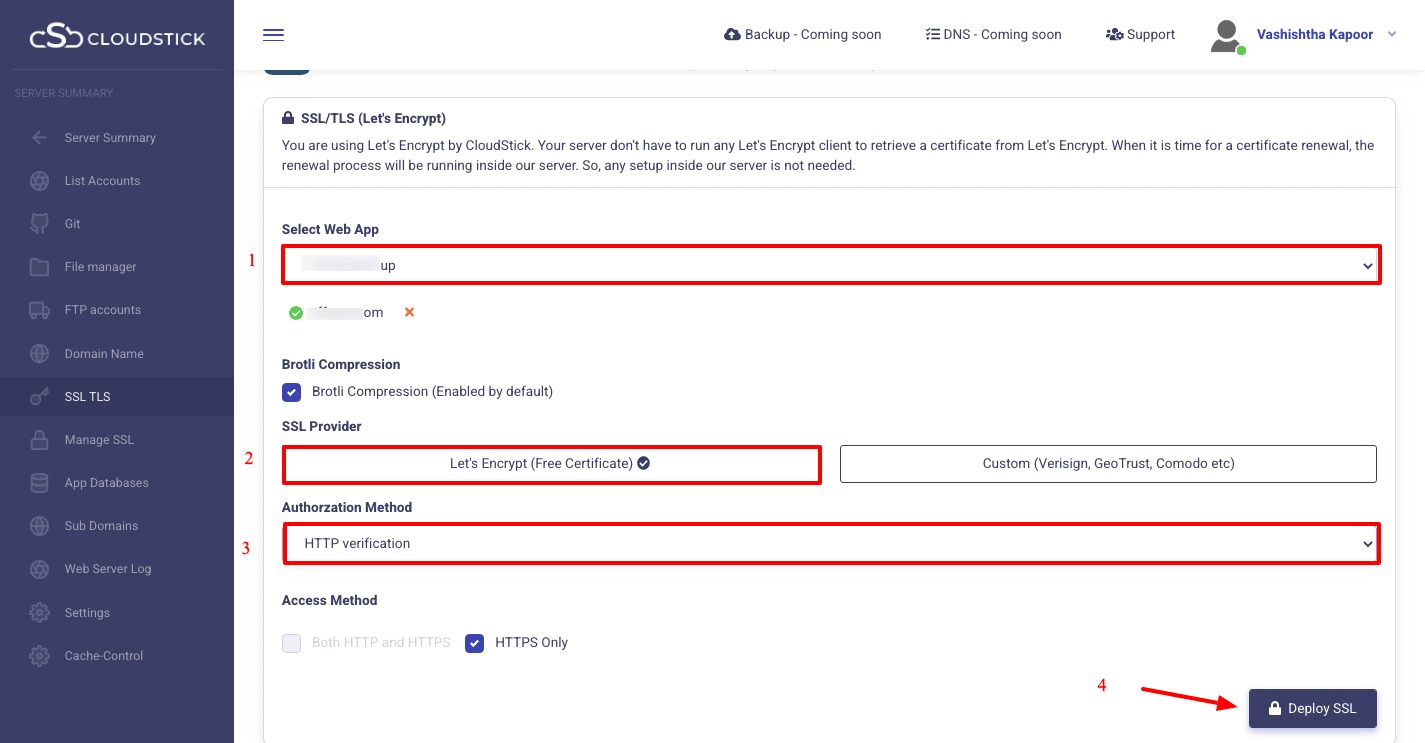1425x743 pixels.
Task: Select Custom SSL provider option
Action: 1108,464
